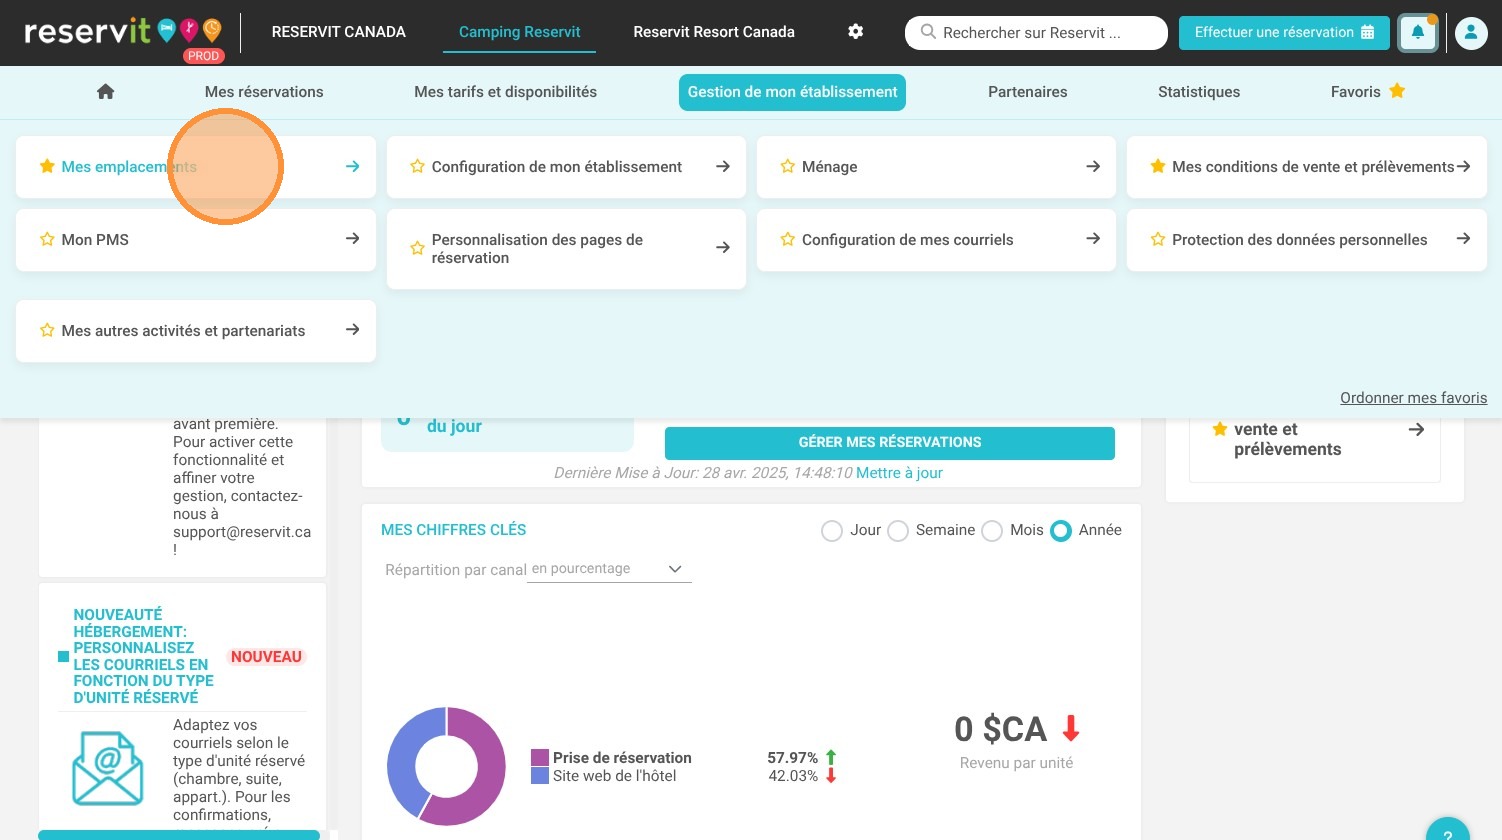Select the Mois radio button
The width and height of the screenshot is (1502, 840).
pos(992,531)
